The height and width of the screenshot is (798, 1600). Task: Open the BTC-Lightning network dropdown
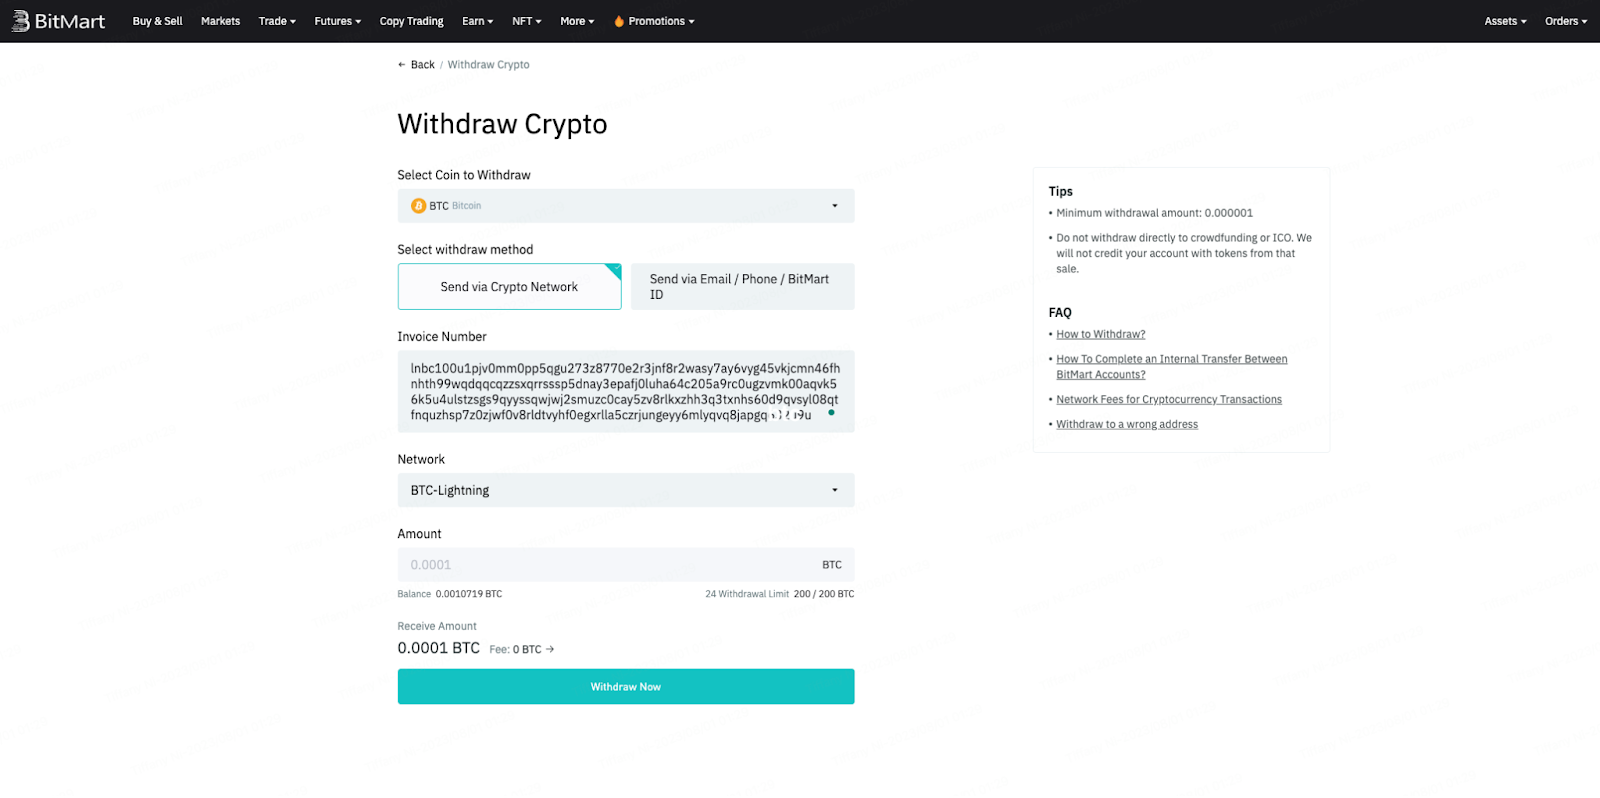click(626, 490)
